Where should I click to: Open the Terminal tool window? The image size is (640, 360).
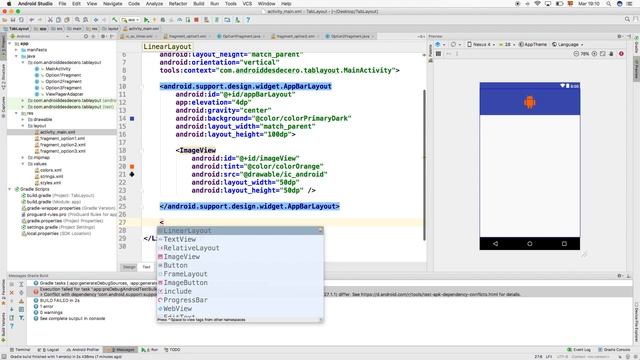[x=20, y=350]
